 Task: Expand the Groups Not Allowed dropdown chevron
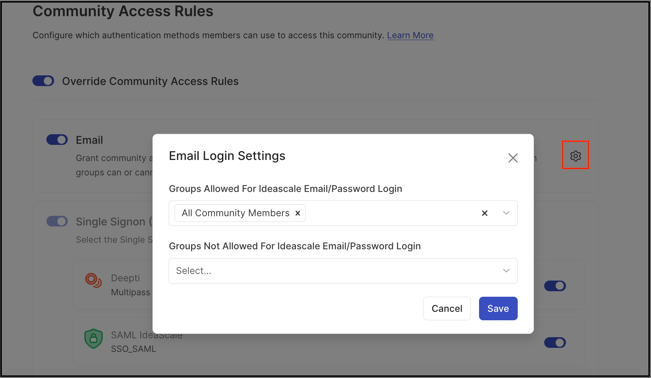coord(506,270)
